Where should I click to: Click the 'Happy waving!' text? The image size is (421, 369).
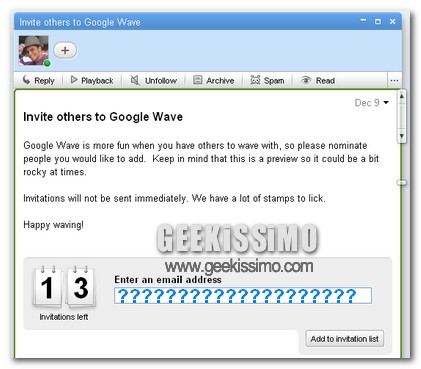[x=53, y=225]
